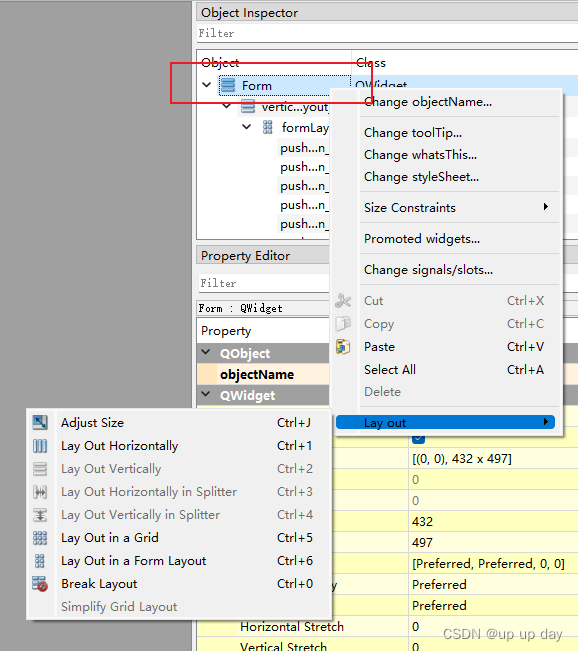Collapse the formLayout tree node

pyautogui.click(x=247, y=127)
